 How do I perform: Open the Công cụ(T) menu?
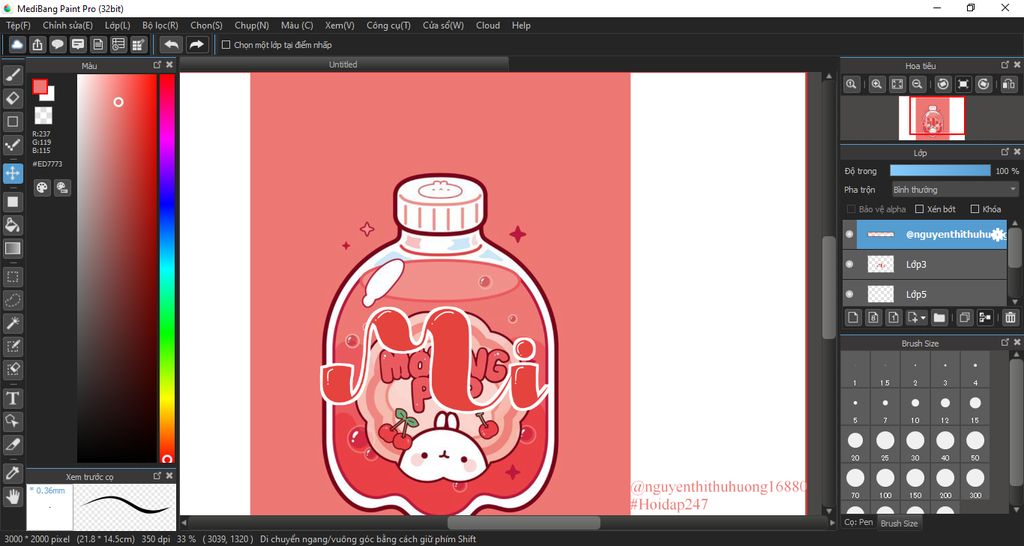389,25
